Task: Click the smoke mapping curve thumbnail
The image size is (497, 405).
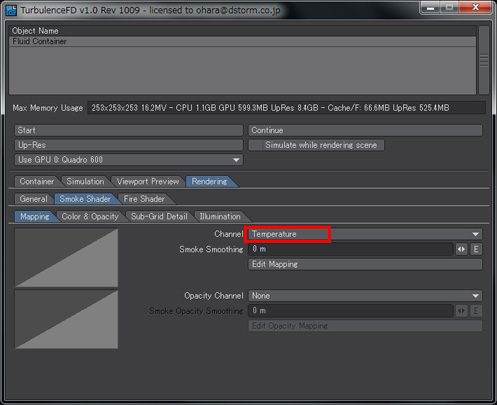Action: (66, 258)
